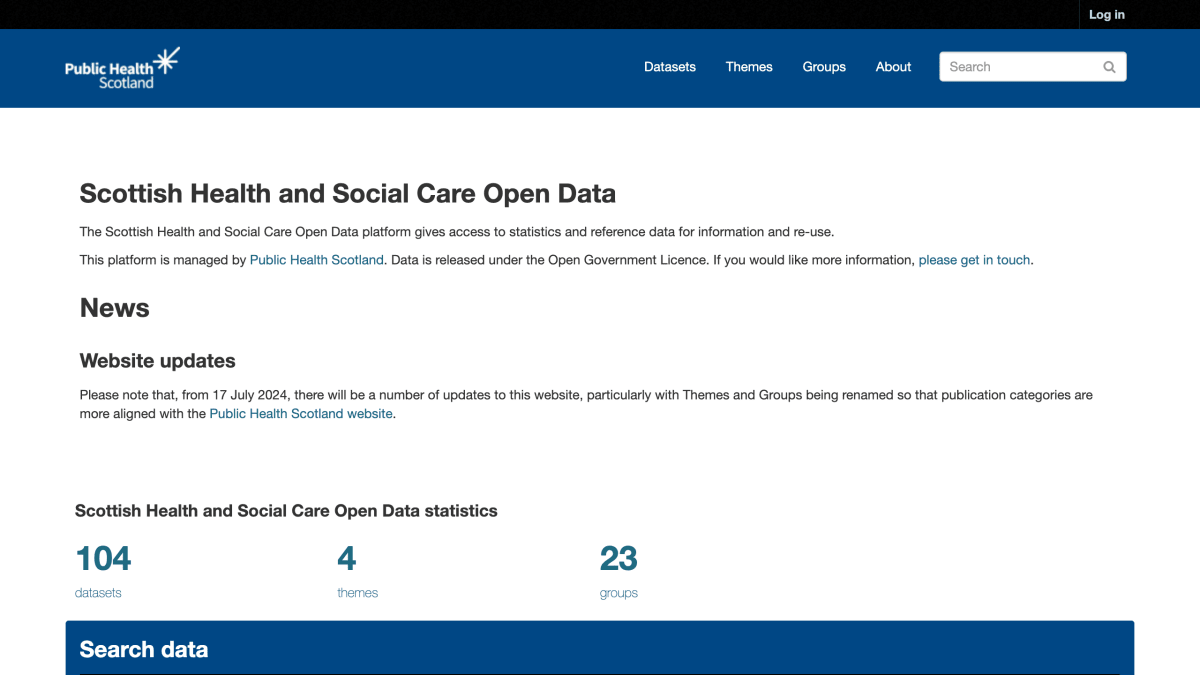Open the Public Health Scotland website link
Image resolution: width=1200 pixels, height=675 pixels.
[301, 414]
